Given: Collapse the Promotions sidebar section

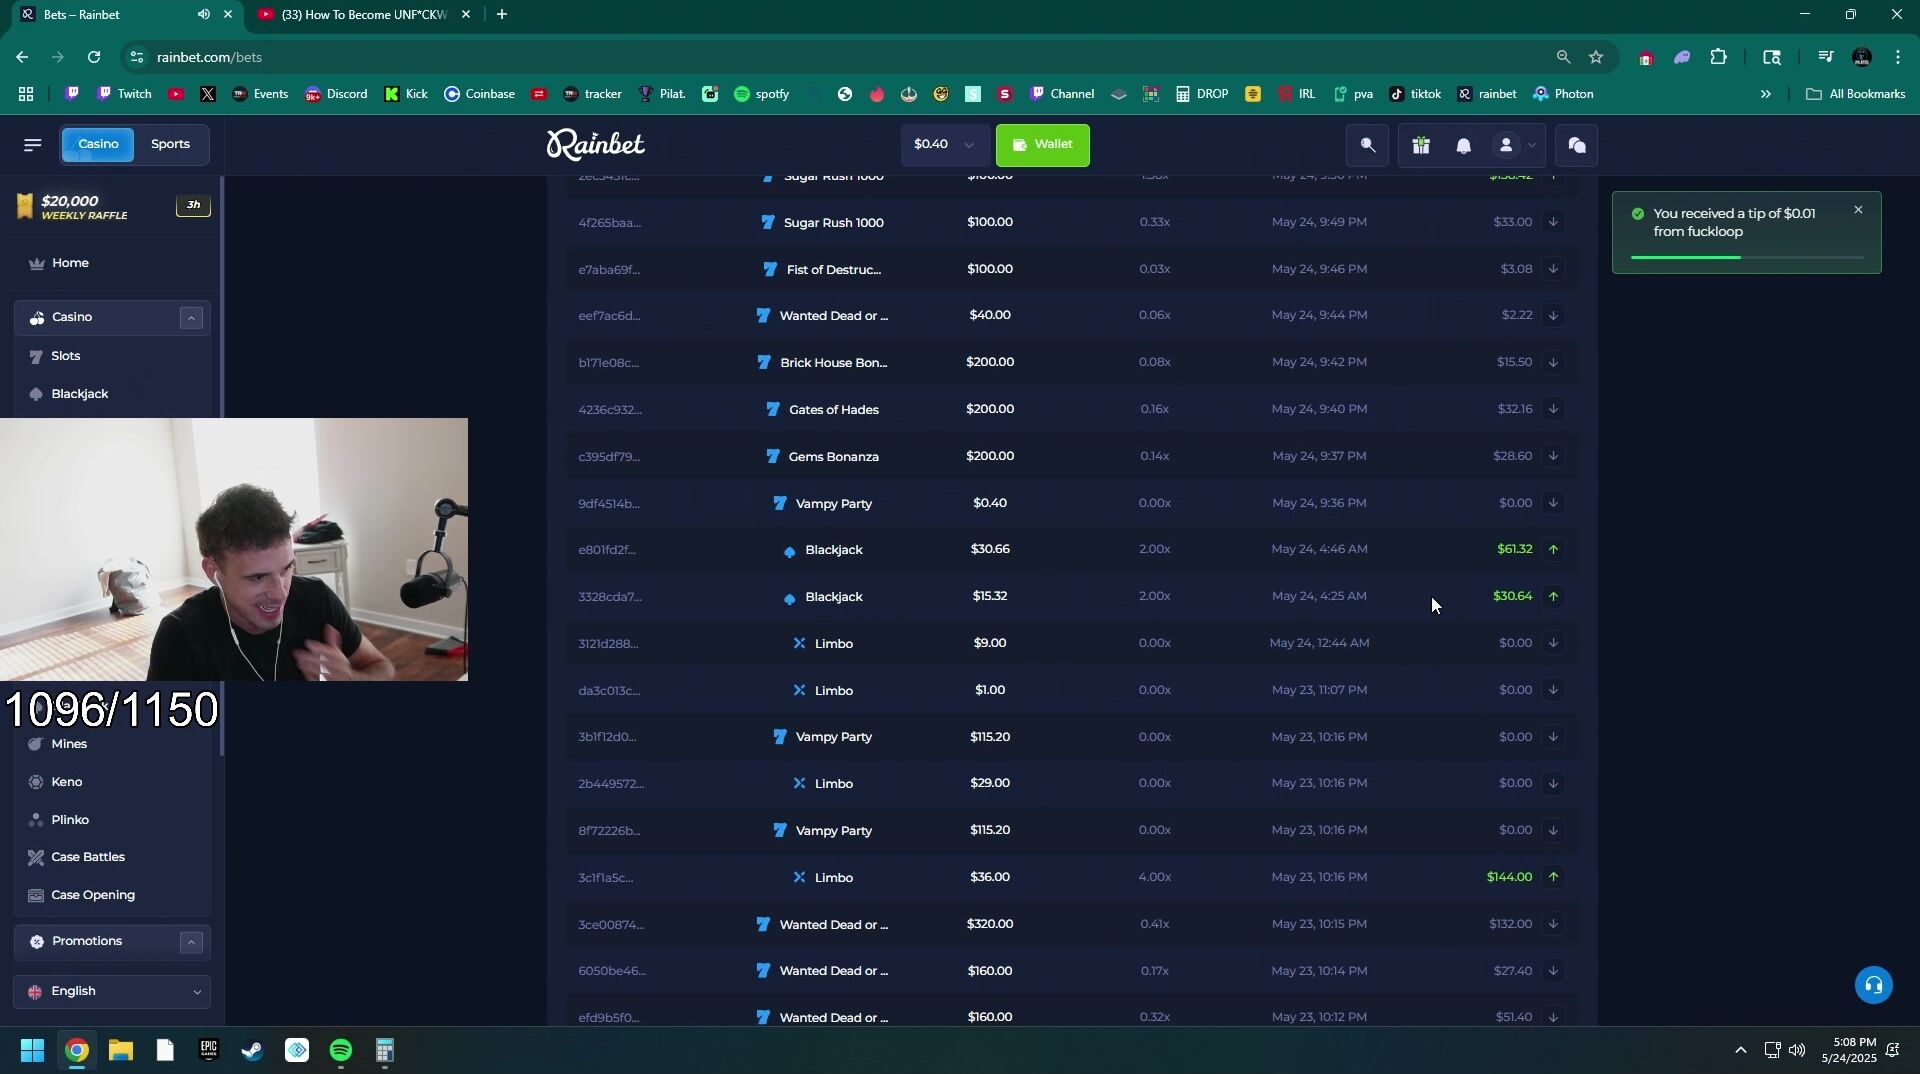Looking at the screenshot, I should (191, 942).
